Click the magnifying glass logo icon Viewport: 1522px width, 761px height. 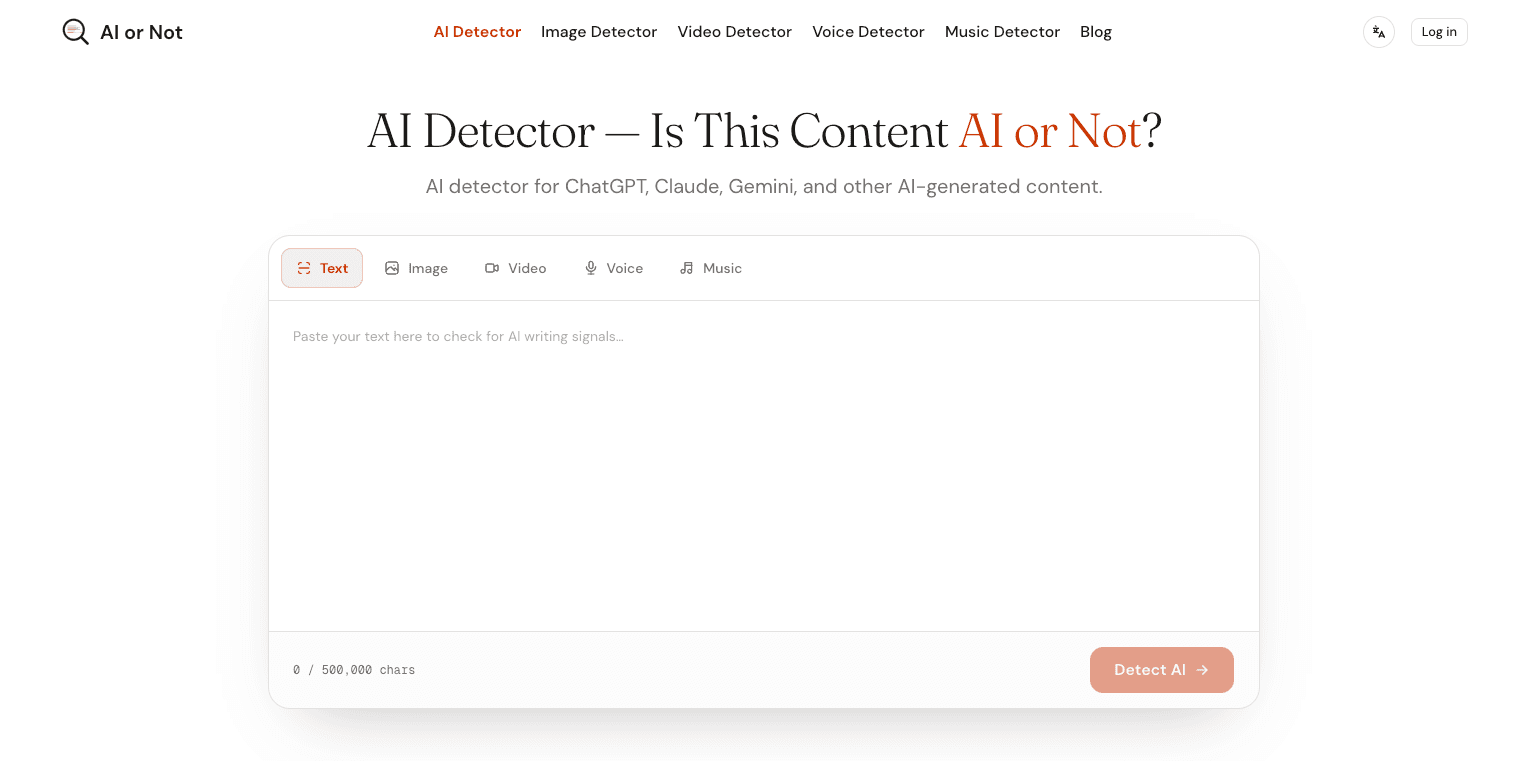coord(76,32)
